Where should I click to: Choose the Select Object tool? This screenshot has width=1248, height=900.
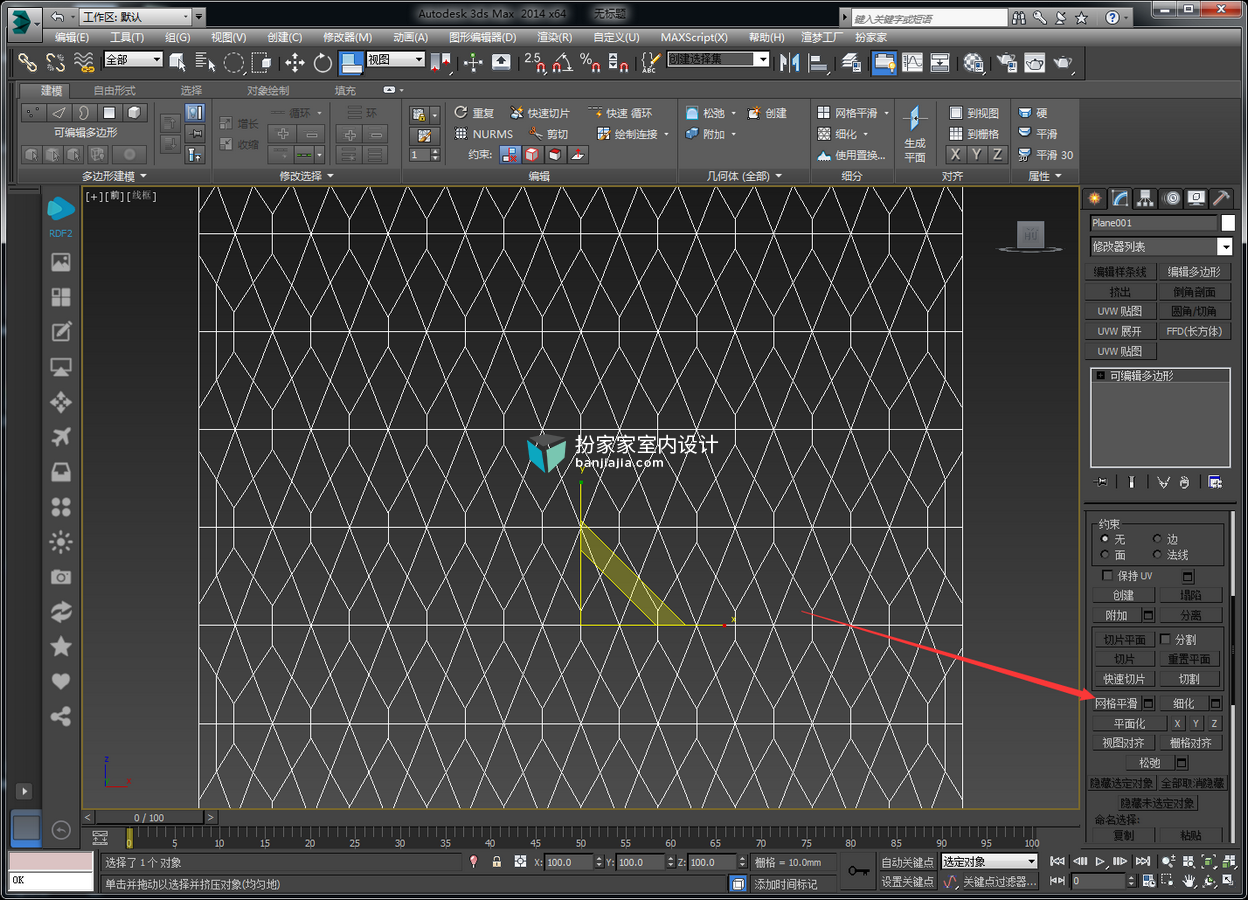pos(178,62)
